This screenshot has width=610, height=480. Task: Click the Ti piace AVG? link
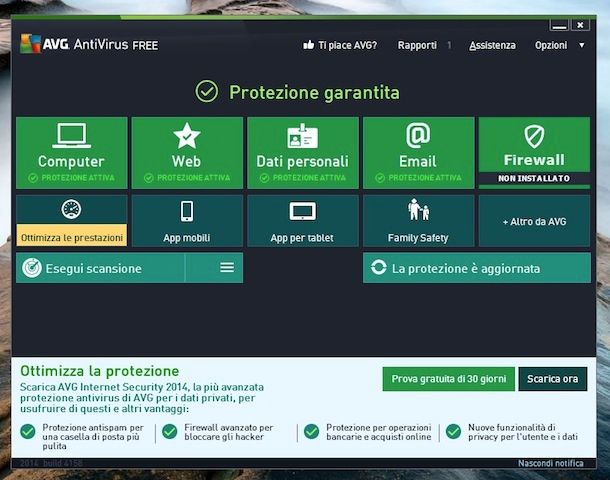click(347, 46)
